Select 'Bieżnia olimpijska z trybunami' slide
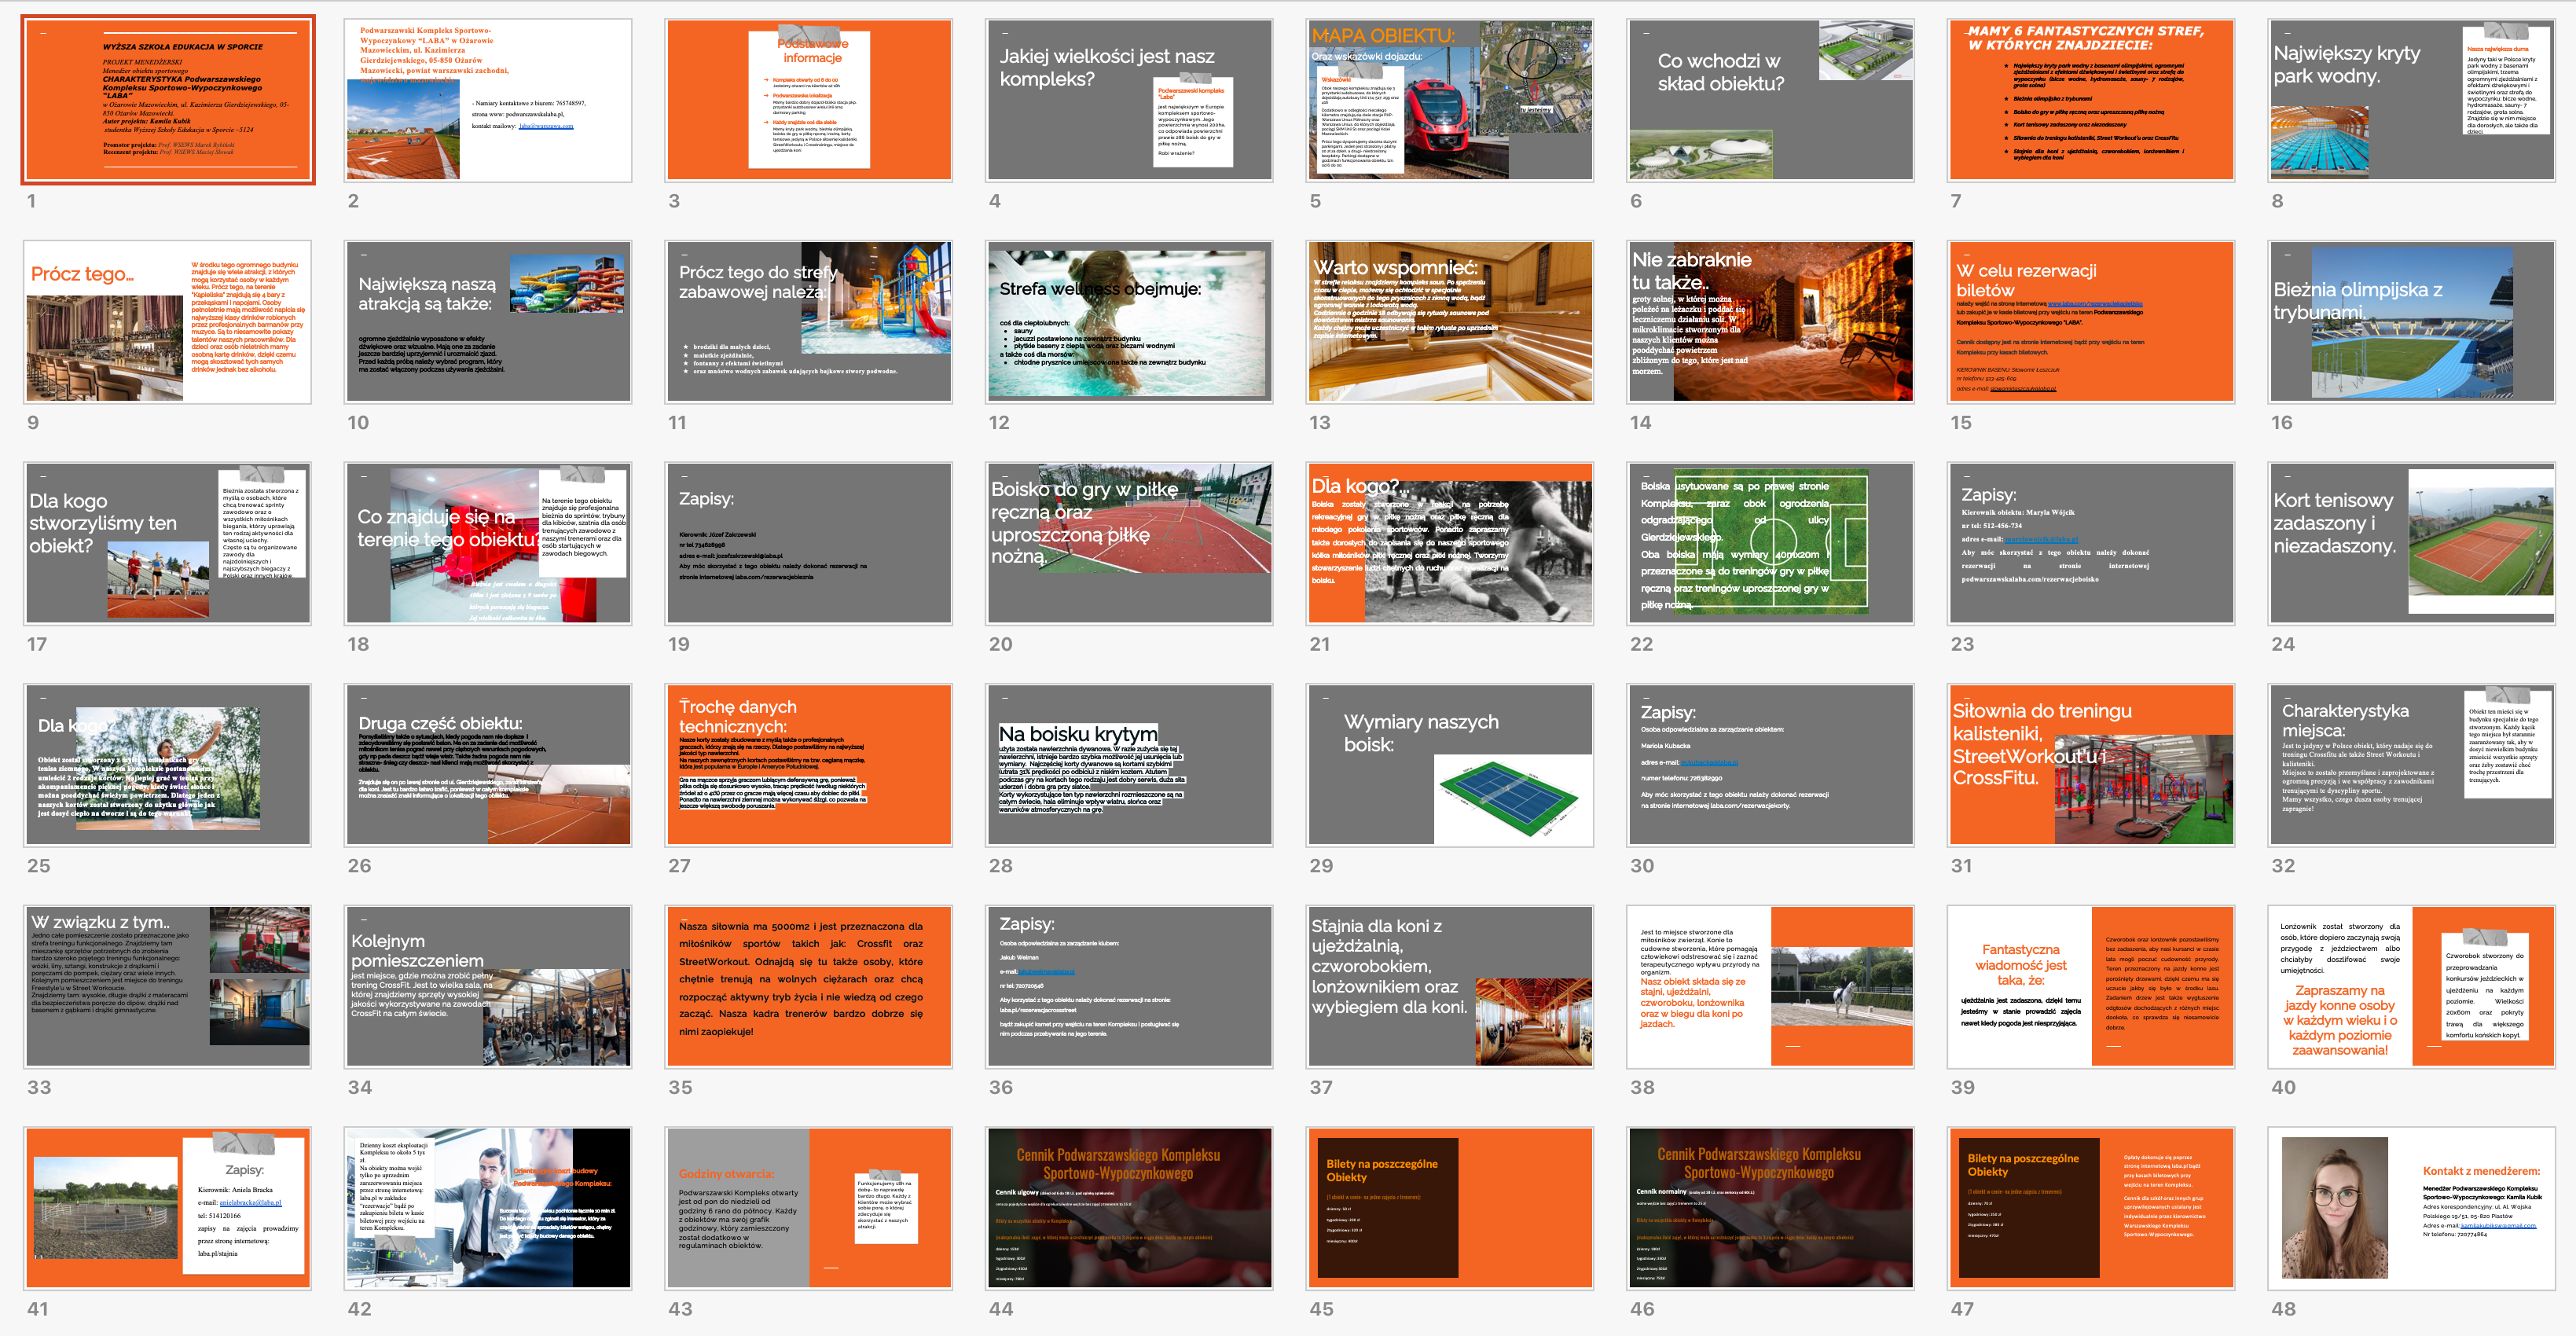 (x=2411, y=321)
